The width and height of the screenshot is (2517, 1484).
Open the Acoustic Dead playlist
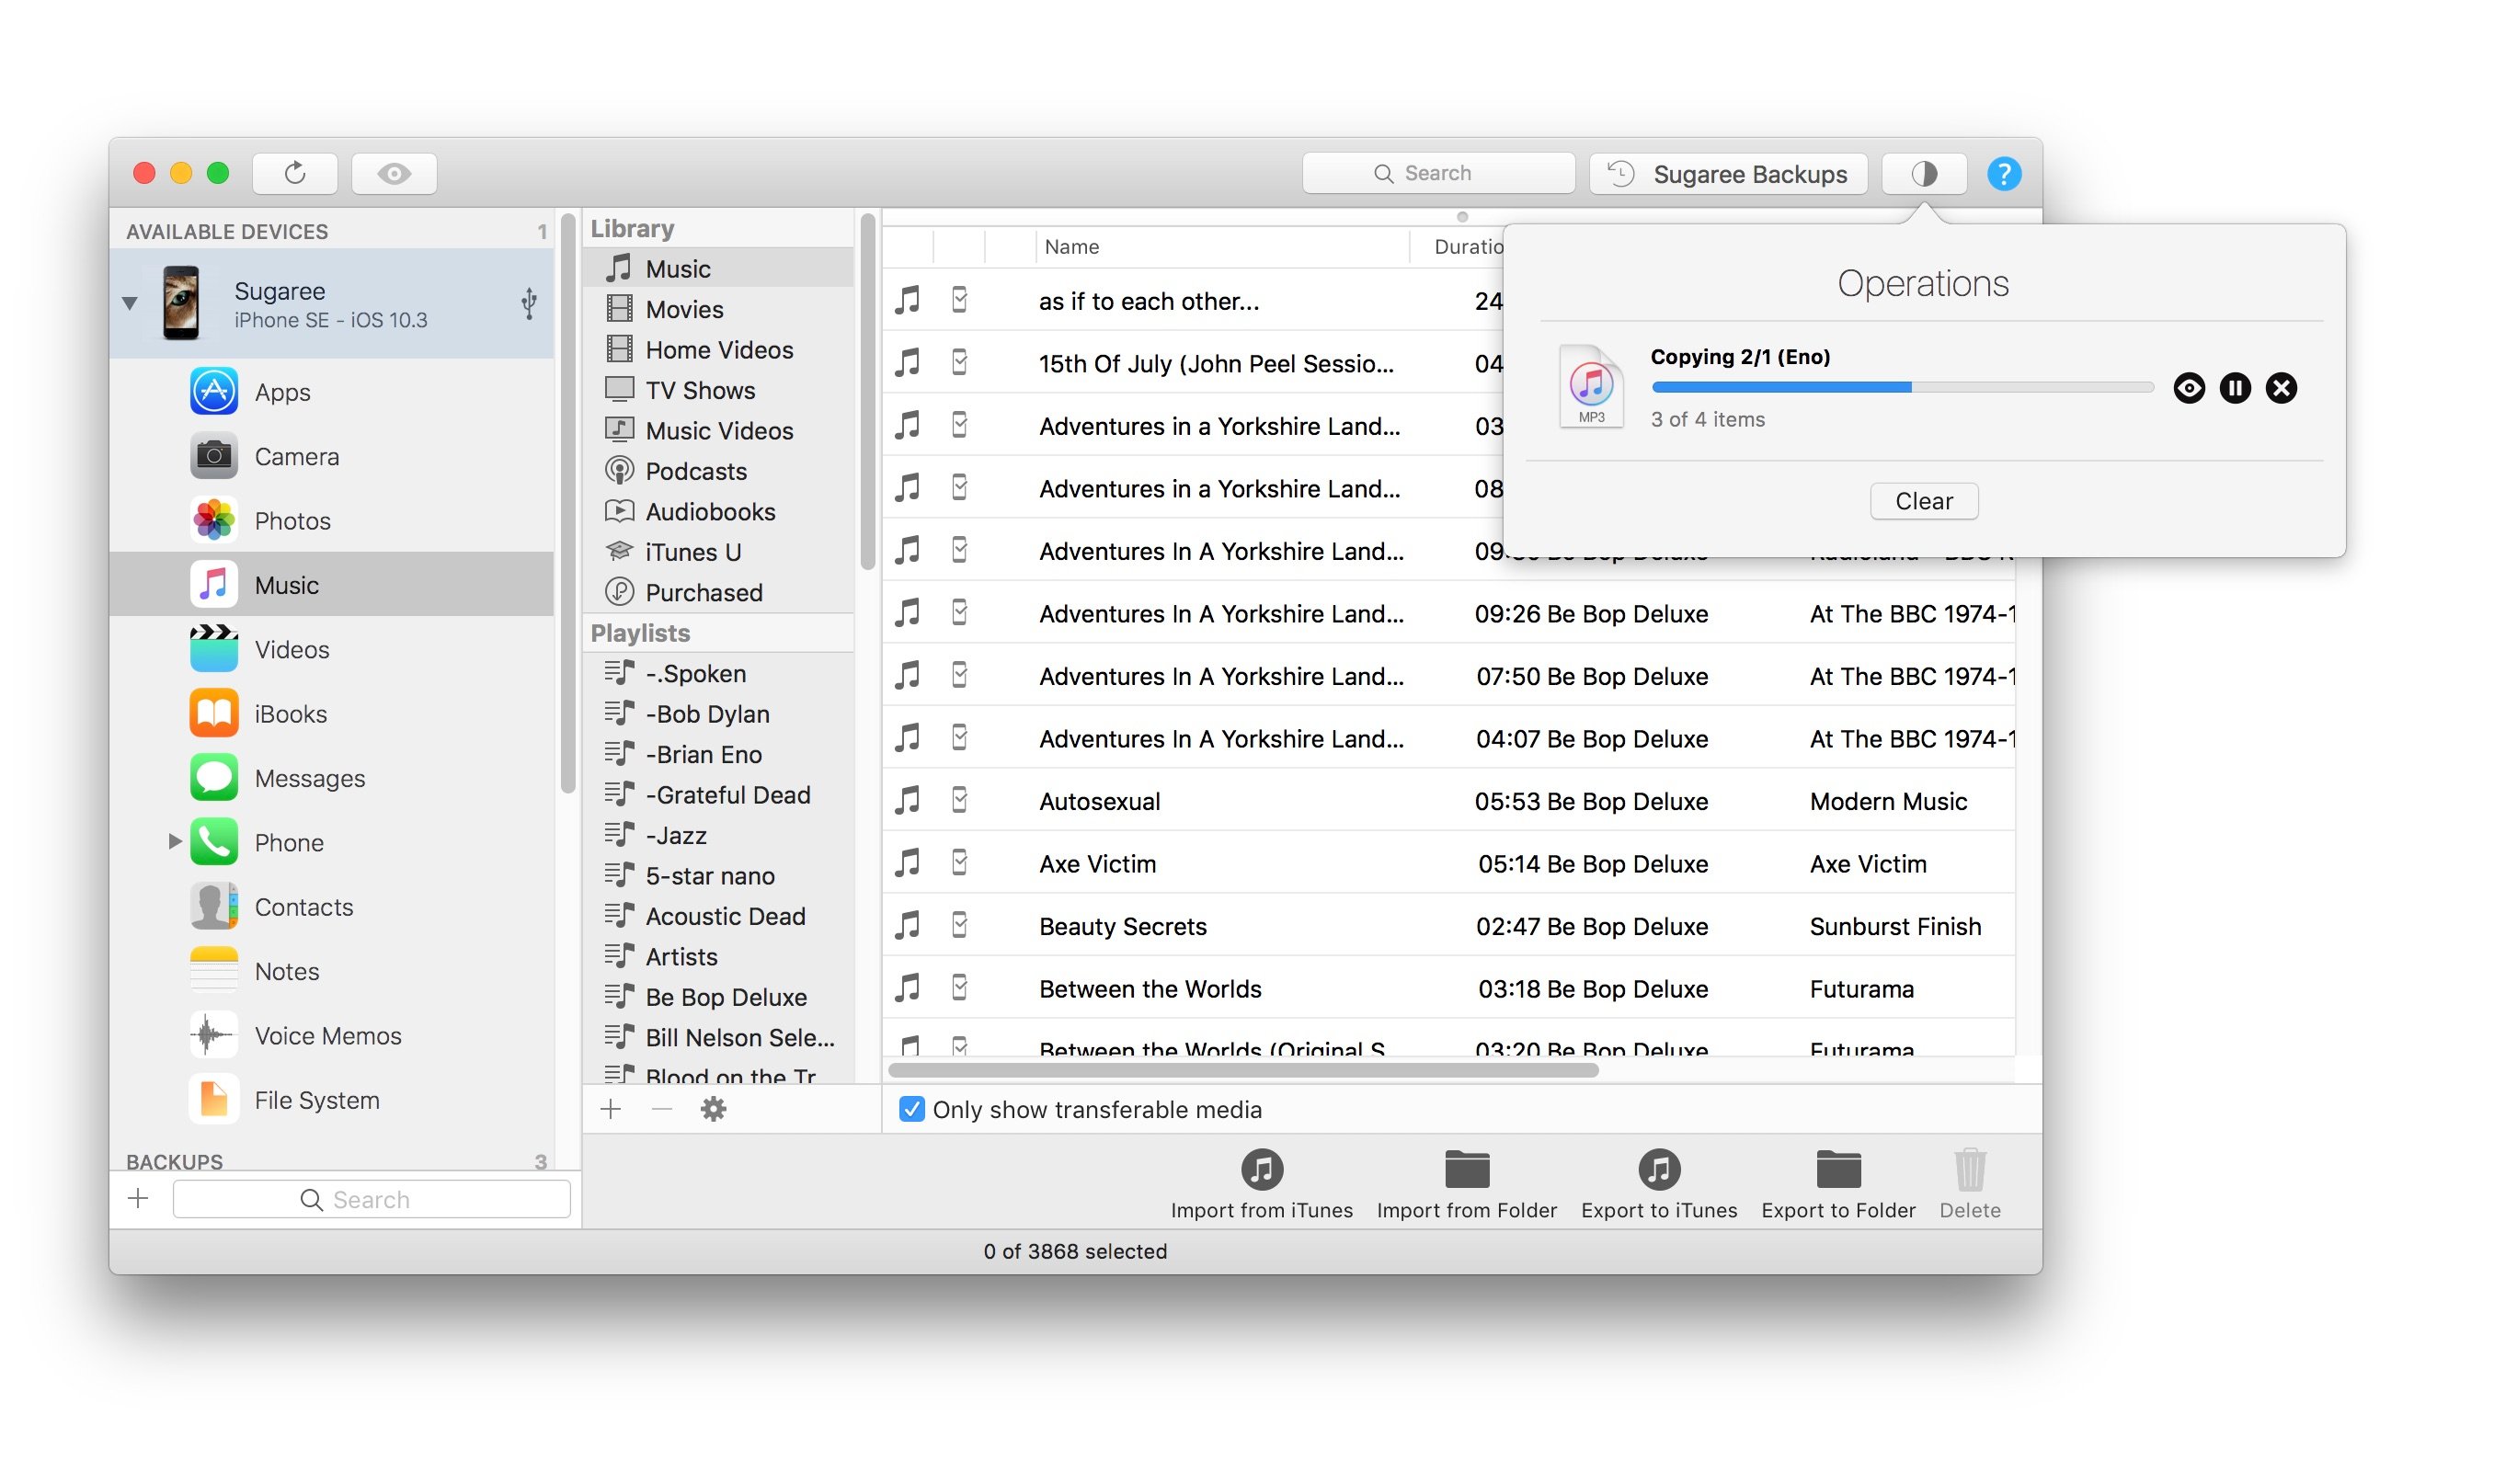point(718,916)
